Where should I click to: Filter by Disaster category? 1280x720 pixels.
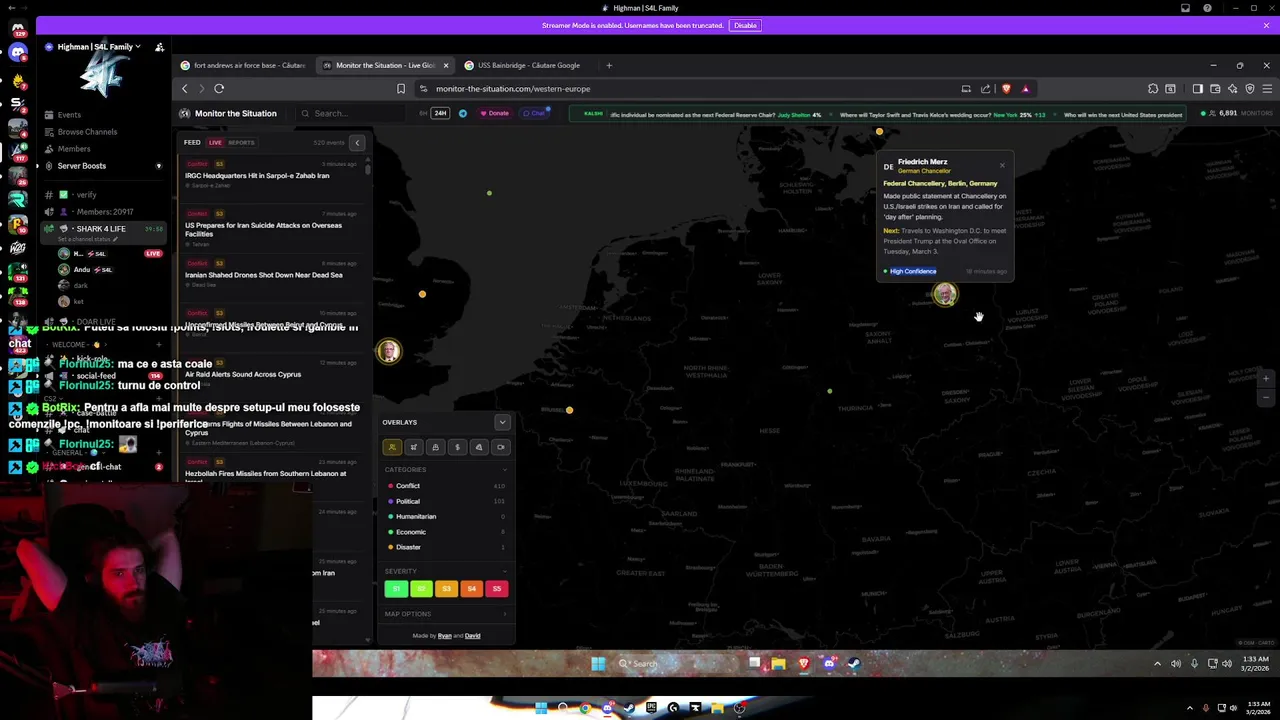tap(408, 547)
